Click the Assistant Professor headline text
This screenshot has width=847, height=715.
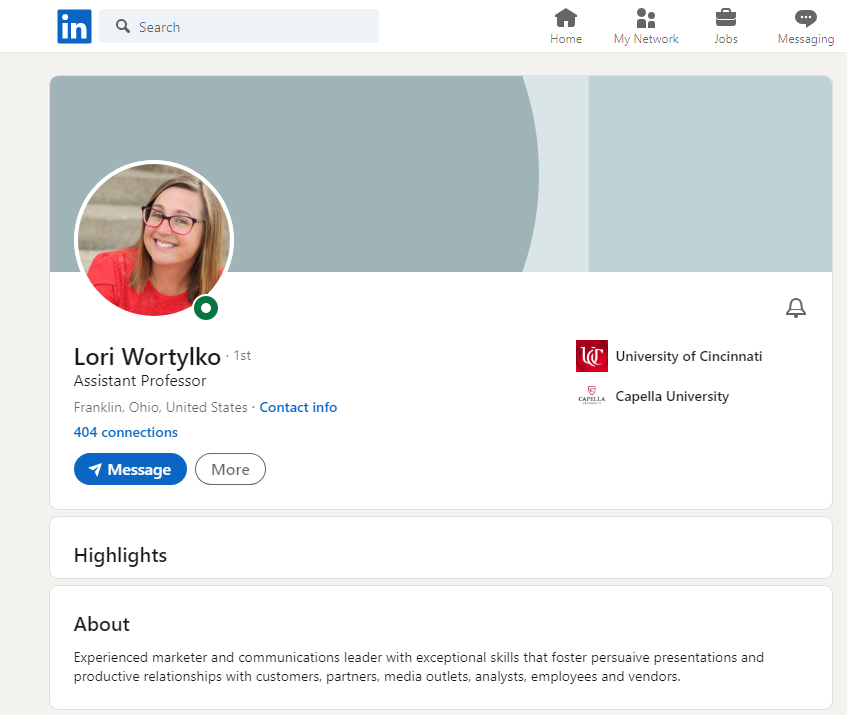click(x=140, y=381)
